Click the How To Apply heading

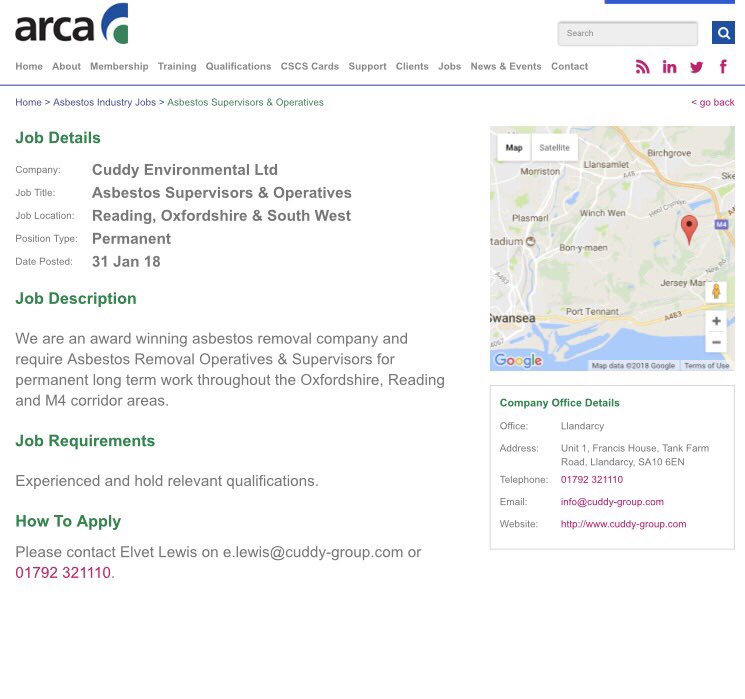[x=68, y=521]
